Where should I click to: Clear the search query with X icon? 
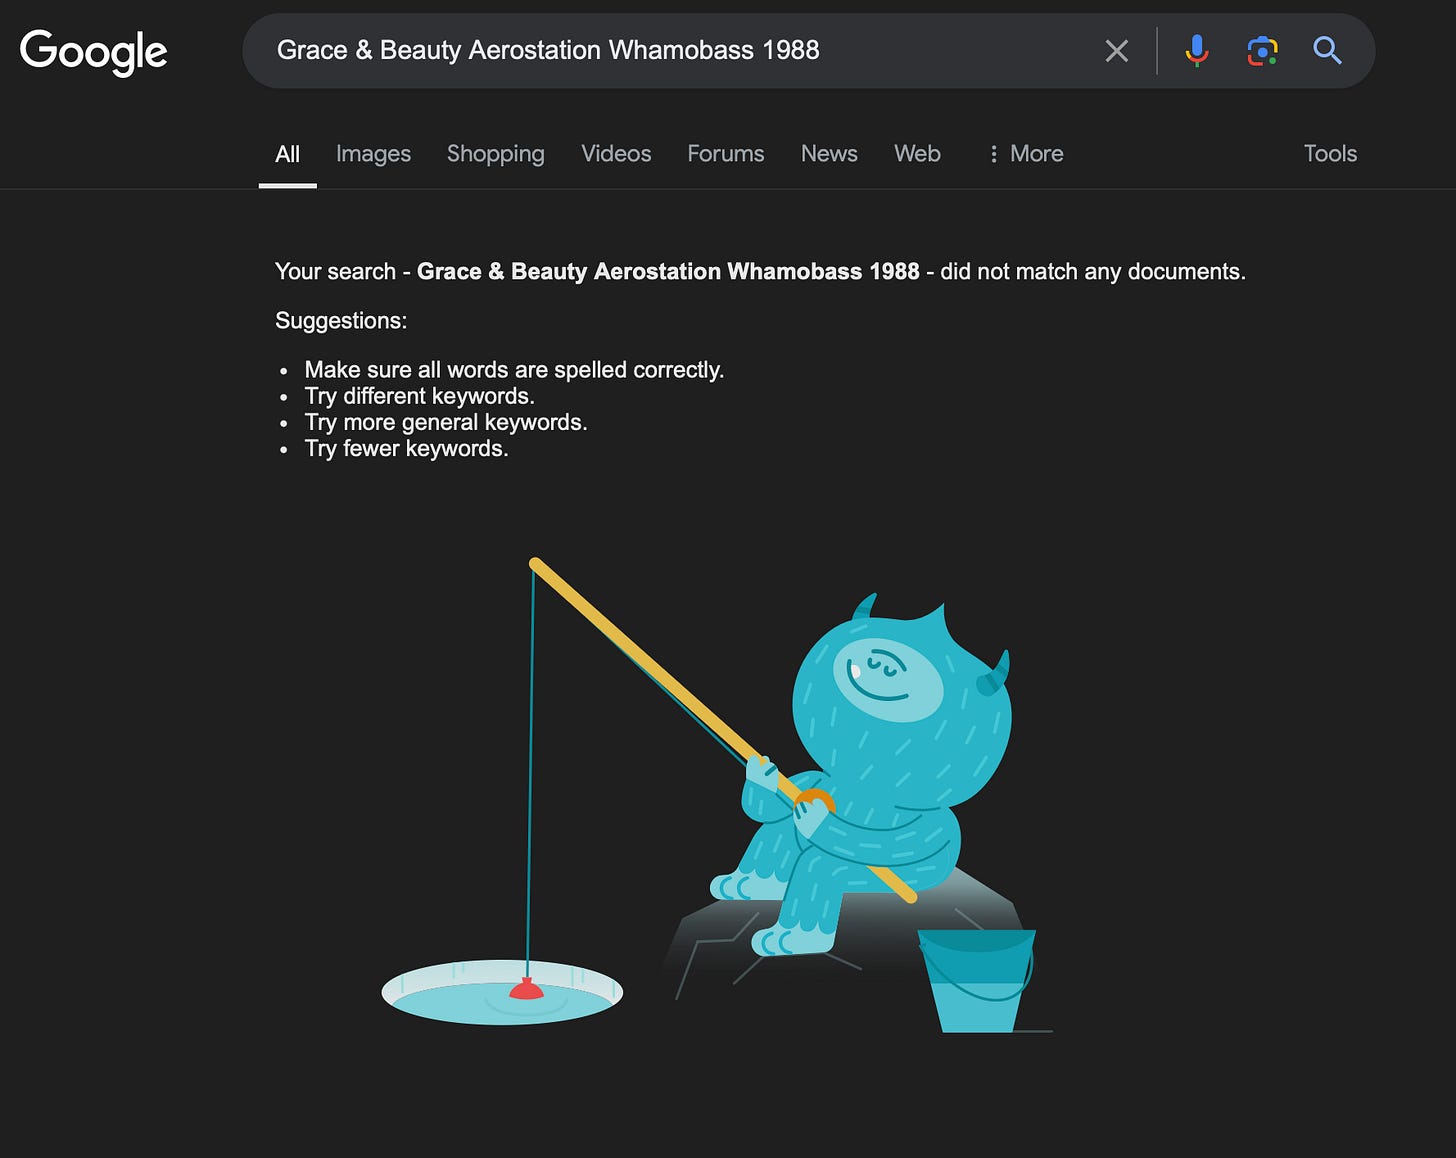[x=1116, y=51]
